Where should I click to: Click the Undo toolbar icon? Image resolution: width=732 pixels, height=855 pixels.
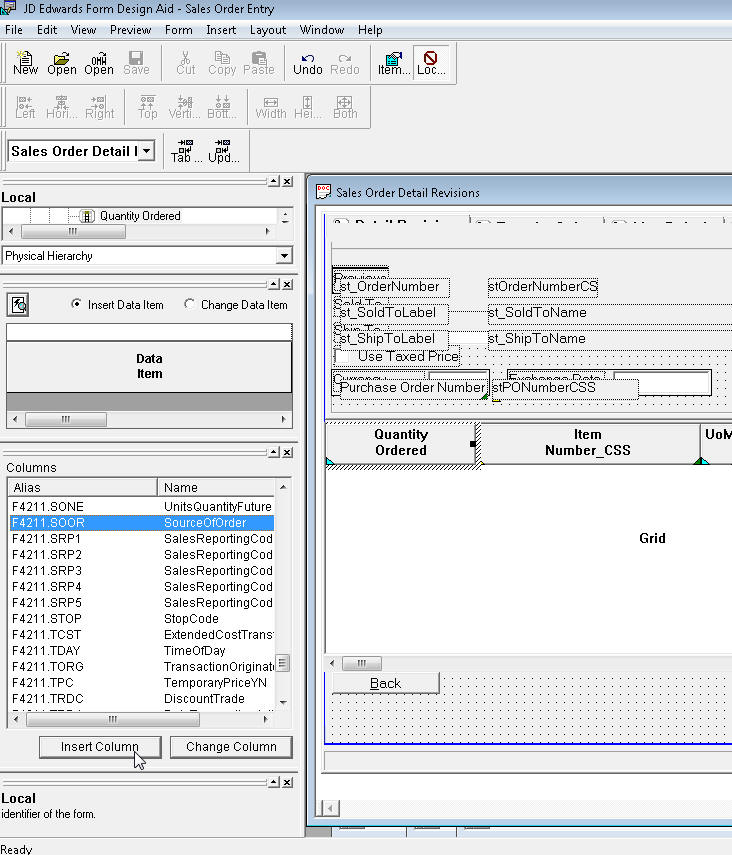point(308,63)
